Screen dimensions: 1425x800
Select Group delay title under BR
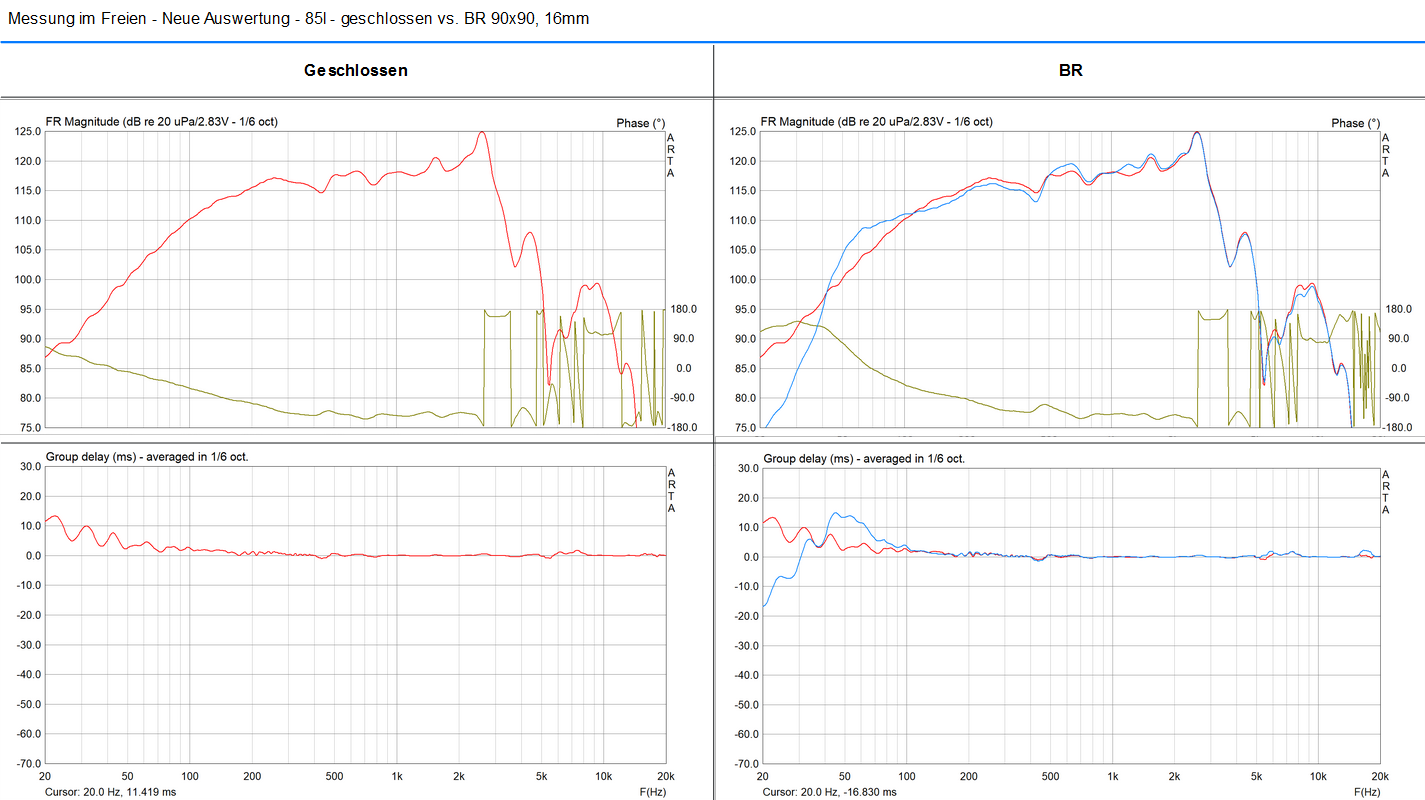[x=864, y=458]
